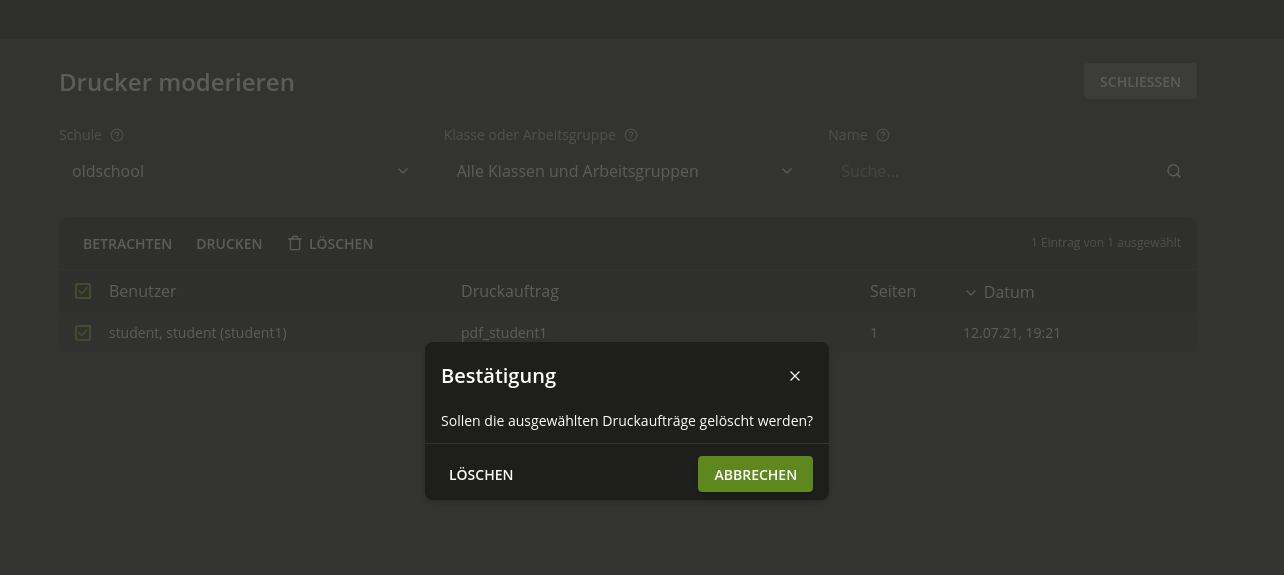Select the pdf_student1 print job entry
Image resolution: width=1284 pixels, height=575 pixels.
tap(503, 333)
